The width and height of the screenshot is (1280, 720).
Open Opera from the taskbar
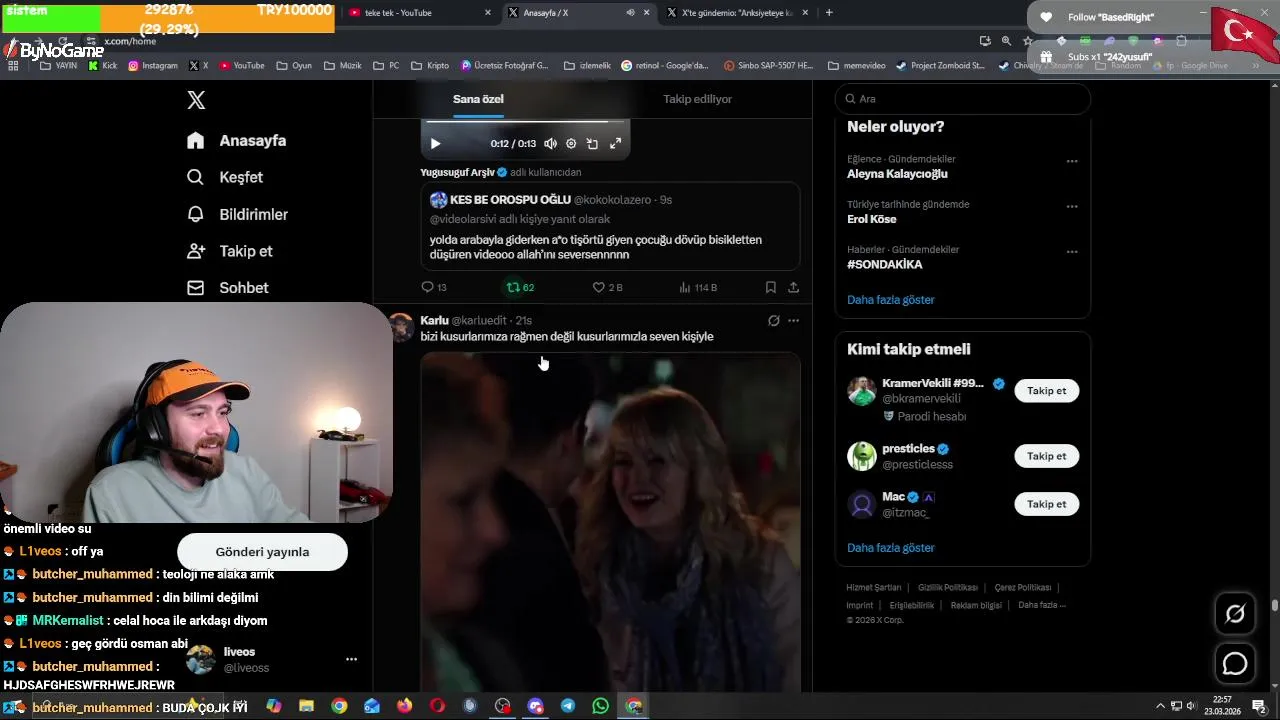coord(437,706)
